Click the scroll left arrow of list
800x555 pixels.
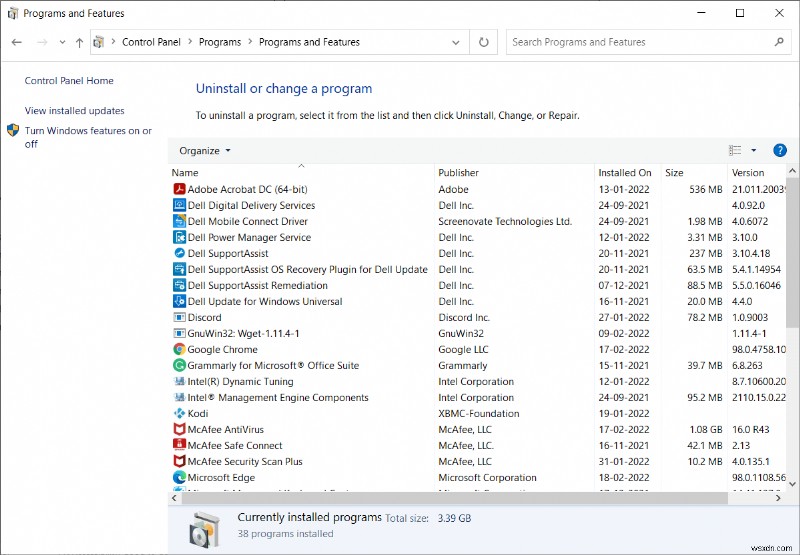coord(174,498)
